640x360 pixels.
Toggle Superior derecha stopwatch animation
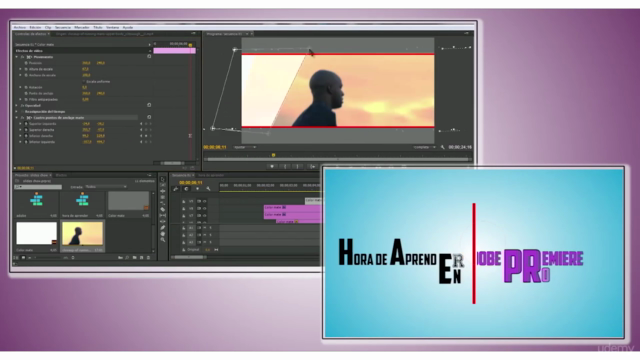[x=26, y=130]
